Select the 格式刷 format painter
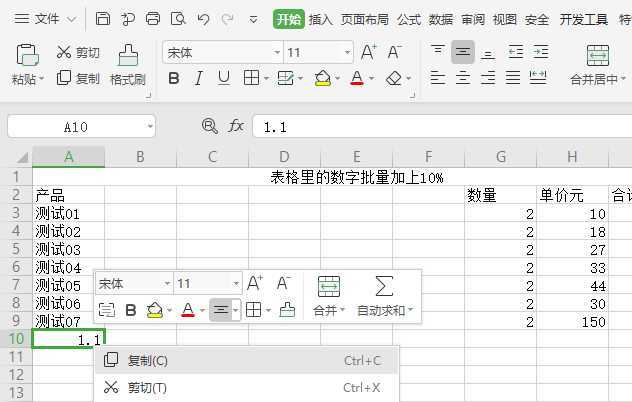The height and width of the screenshot is (402, 632). coord(128,65)
